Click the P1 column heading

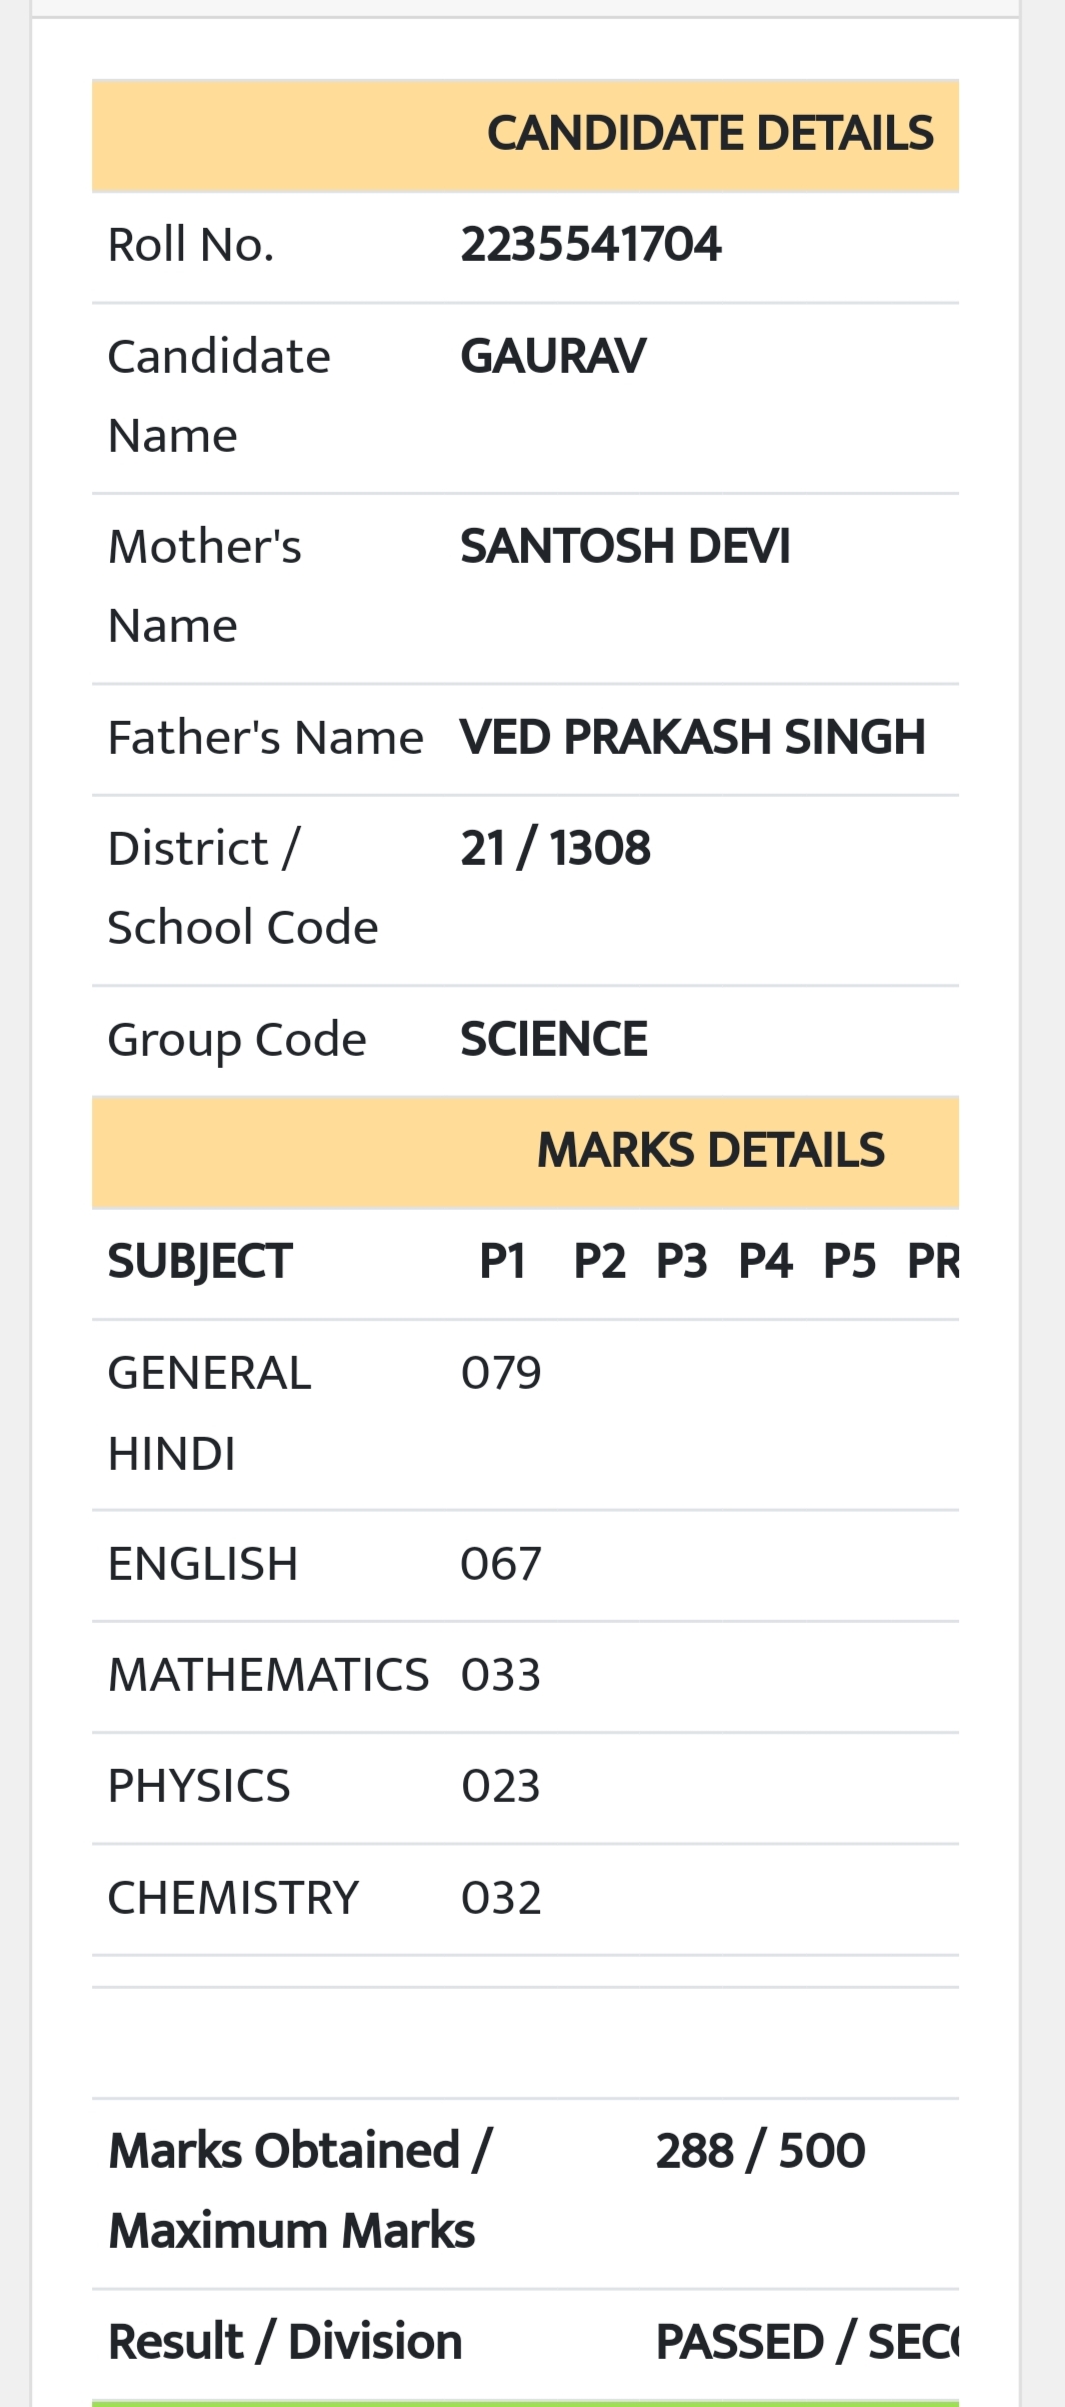[x=502, y=1261]
